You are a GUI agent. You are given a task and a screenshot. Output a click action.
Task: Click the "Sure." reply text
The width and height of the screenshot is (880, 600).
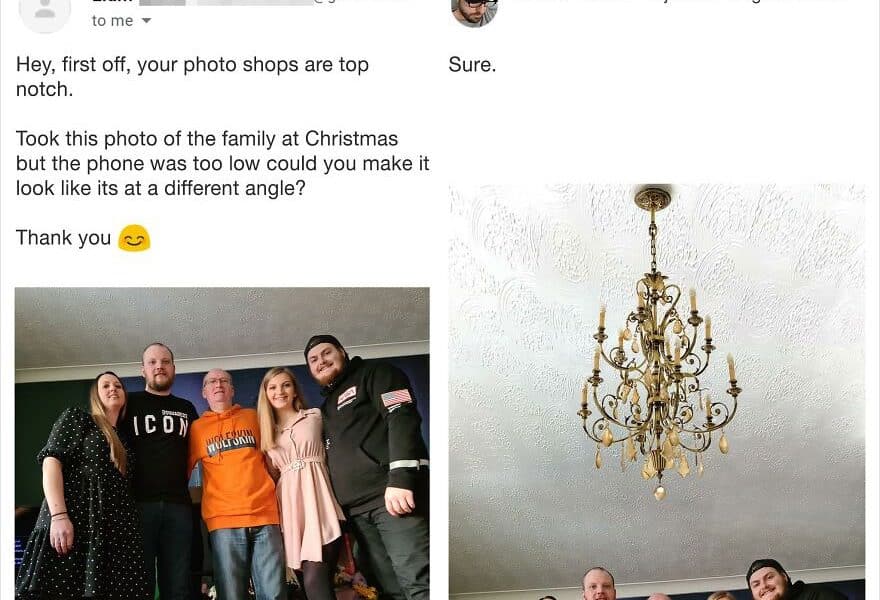(472, 65)
